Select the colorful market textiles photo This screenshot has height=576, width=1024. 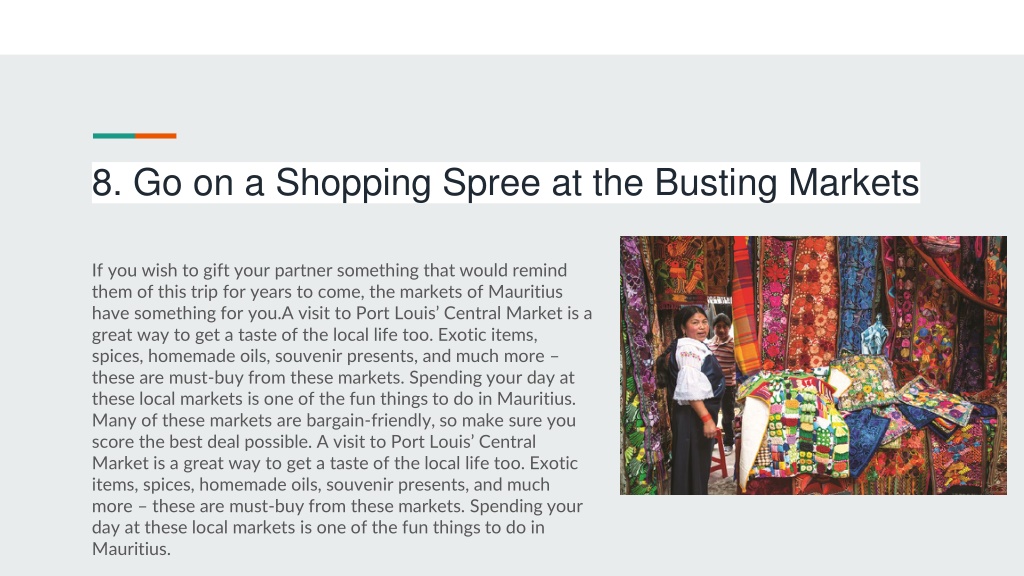[813, 365]
